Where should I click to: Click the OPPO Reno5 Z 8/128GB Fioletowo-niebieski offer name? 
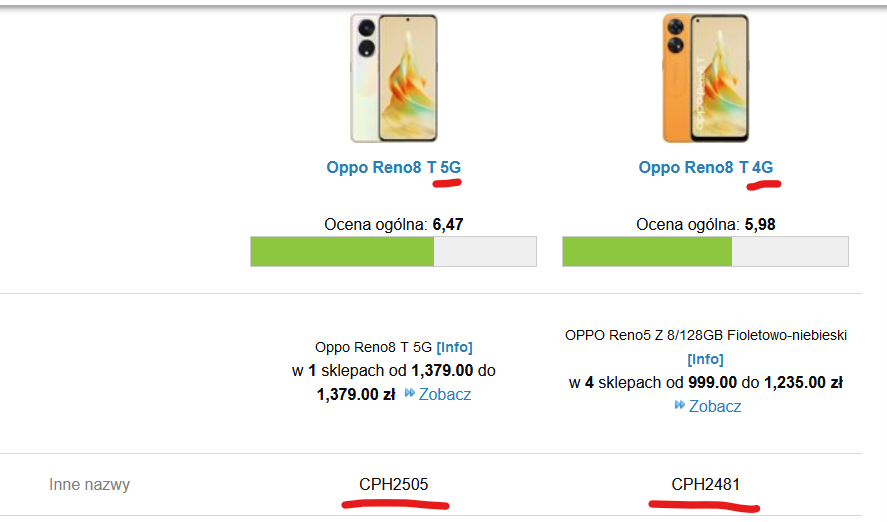click(x=705, y=335)
